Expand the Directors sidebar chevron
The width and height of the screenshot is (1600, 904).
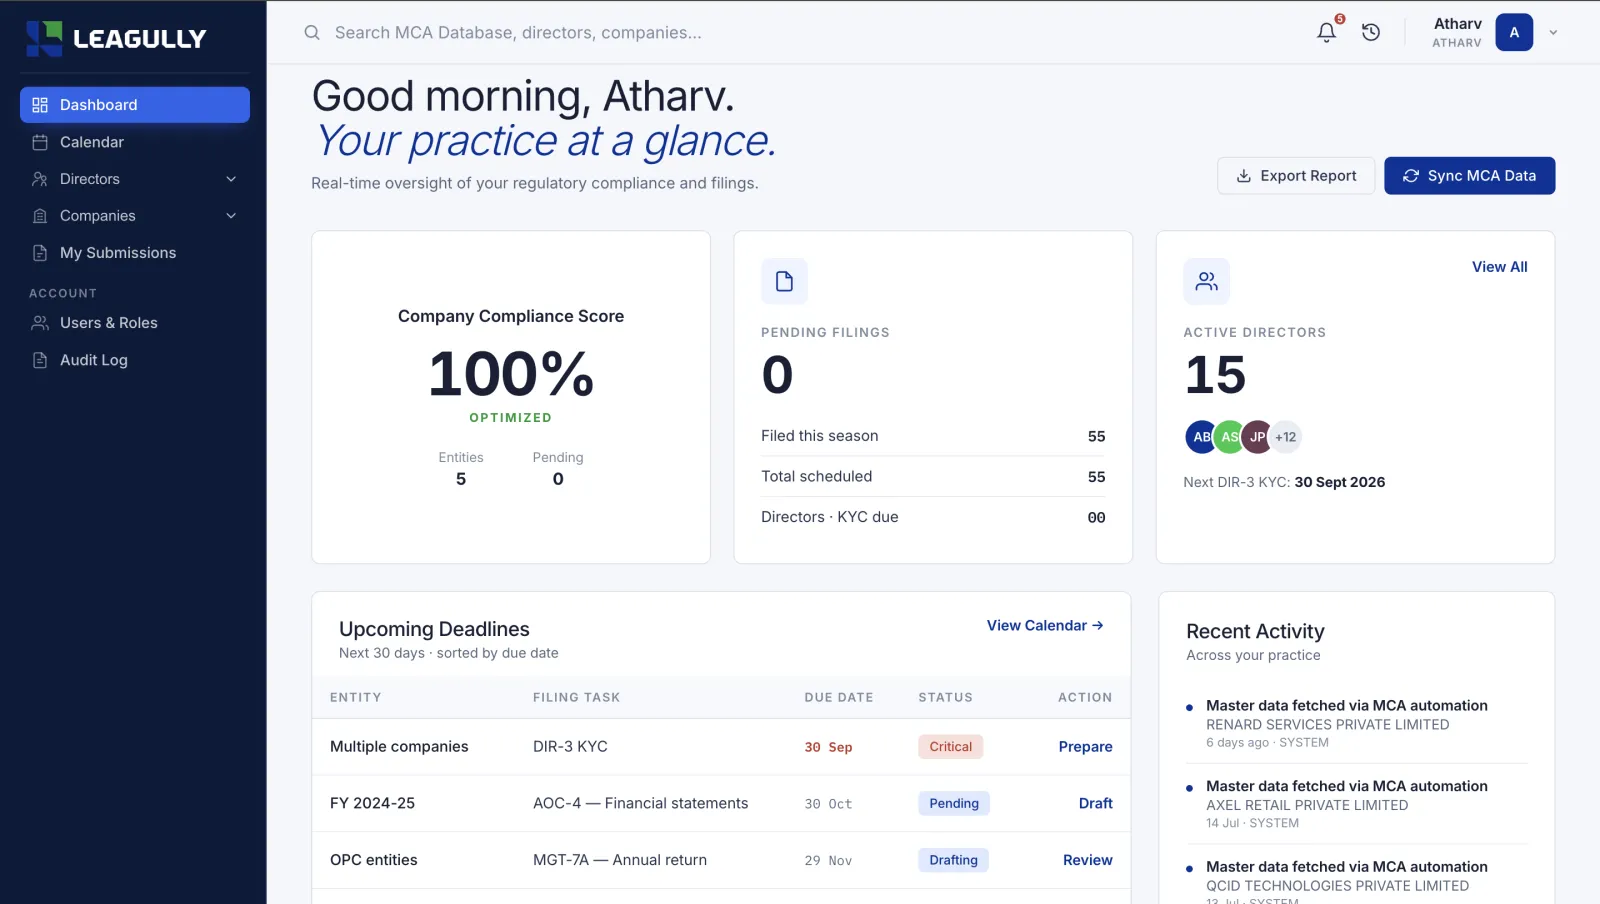(x=231, y=179)
